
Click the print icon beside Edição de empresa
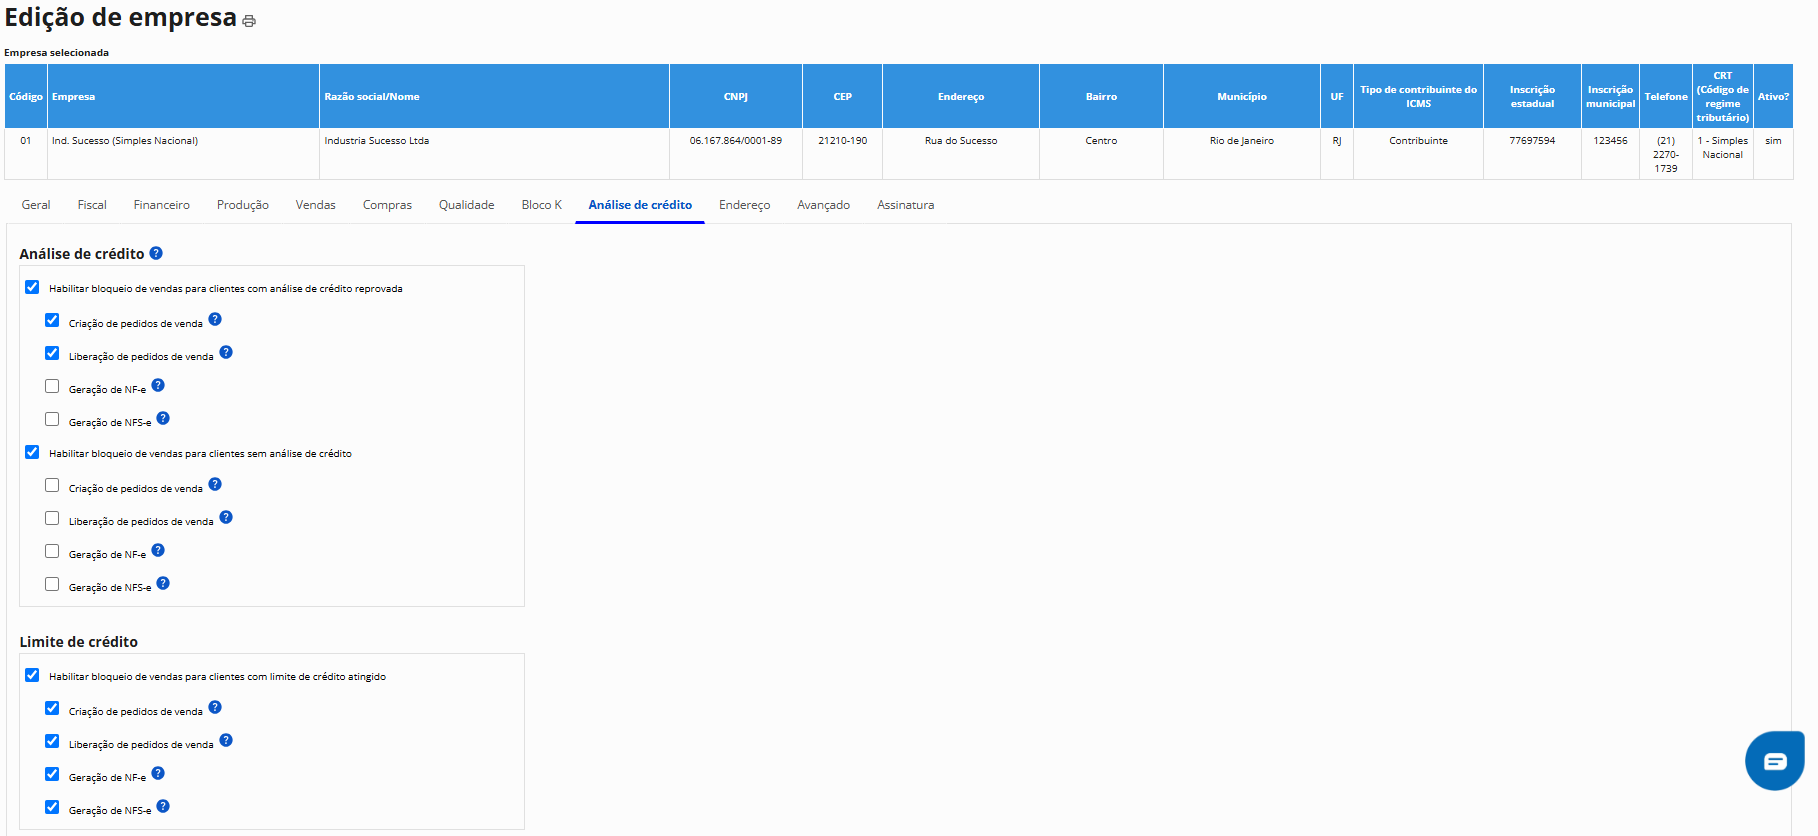[249, 21]
